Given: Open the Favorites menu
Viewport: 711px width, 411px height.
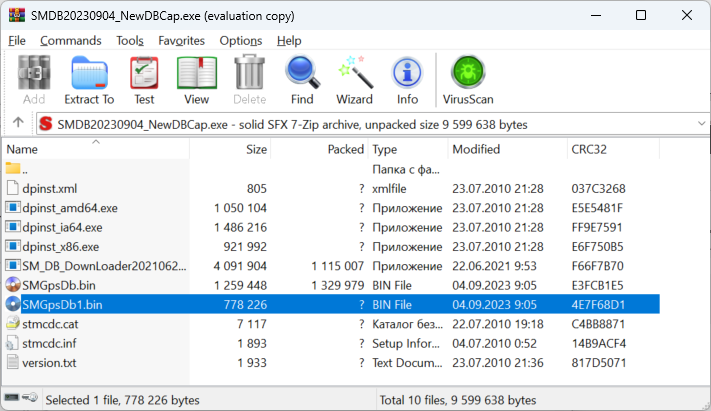Looking at the screenshot, I should (181, 40).
